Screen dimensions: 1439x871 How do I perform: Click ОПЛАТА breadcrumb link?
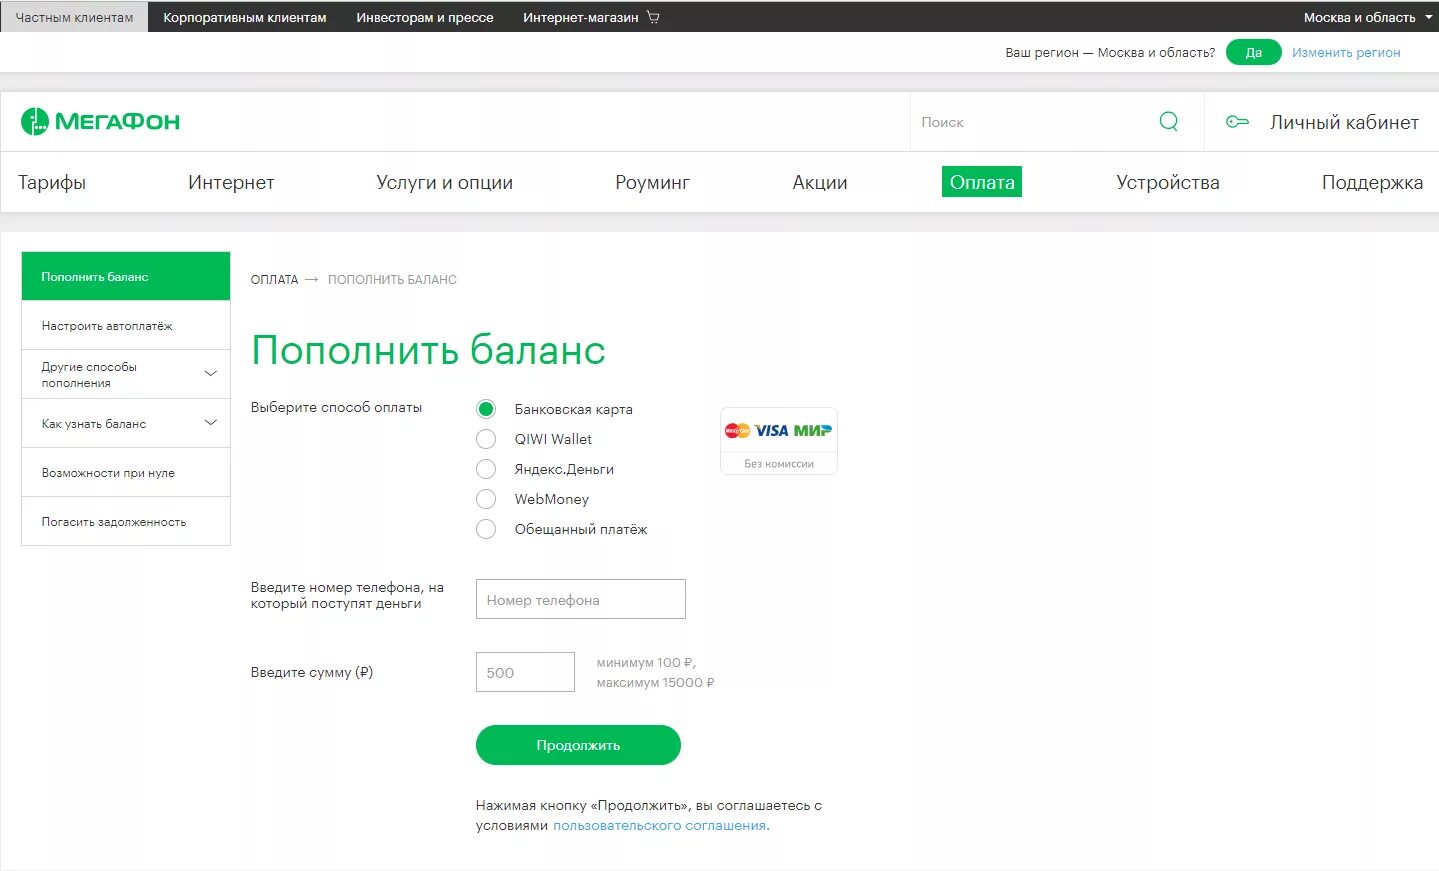click(x=274, y=280)
